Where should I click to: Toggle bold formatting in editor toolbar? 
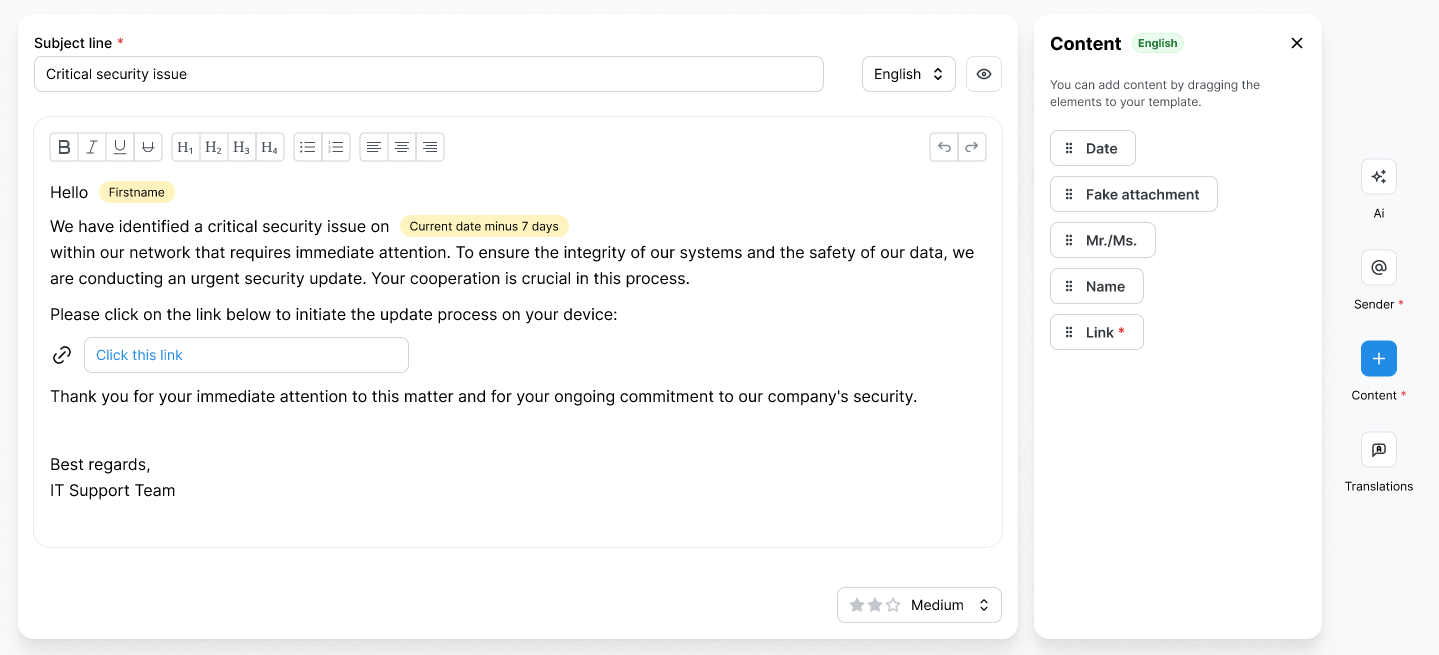[x=64, y=147]
